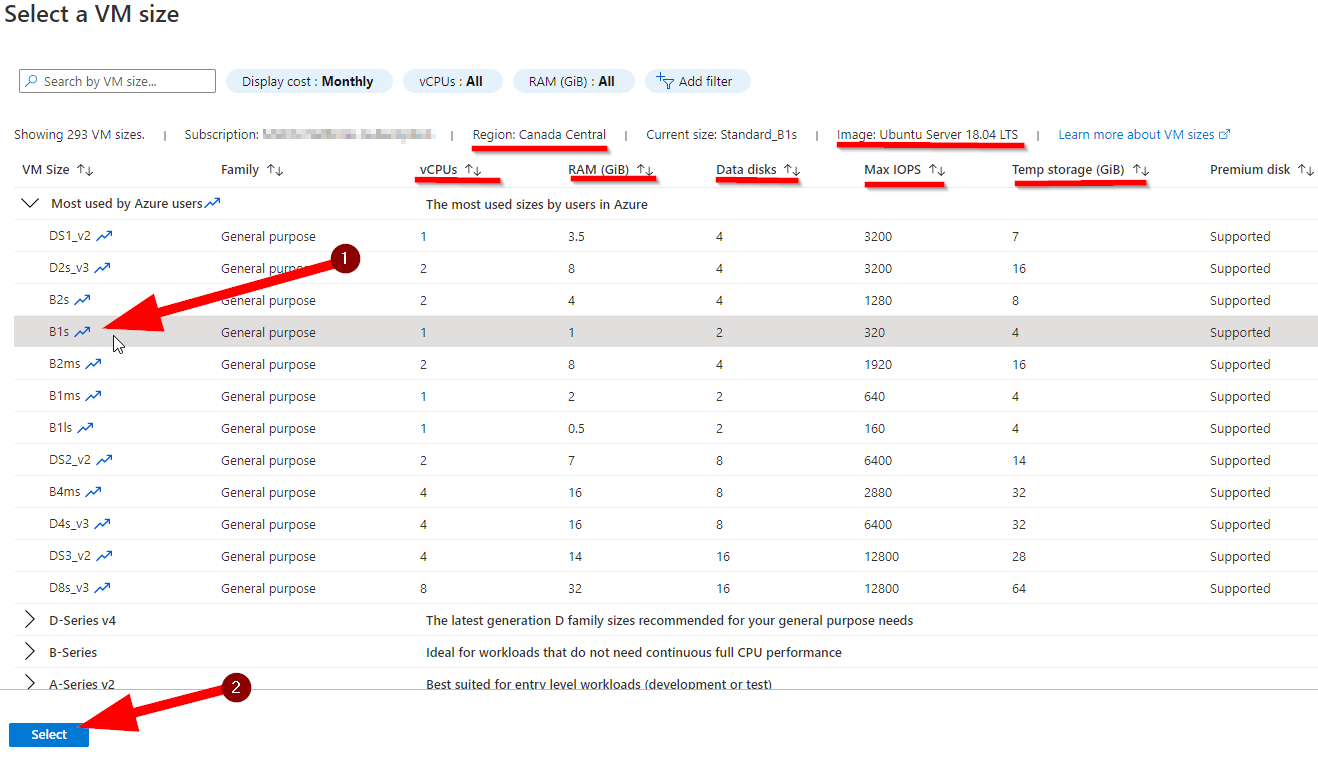Select the D8s_v3 size row
This screenshot has height=759, width=1318.
point(666,588)
